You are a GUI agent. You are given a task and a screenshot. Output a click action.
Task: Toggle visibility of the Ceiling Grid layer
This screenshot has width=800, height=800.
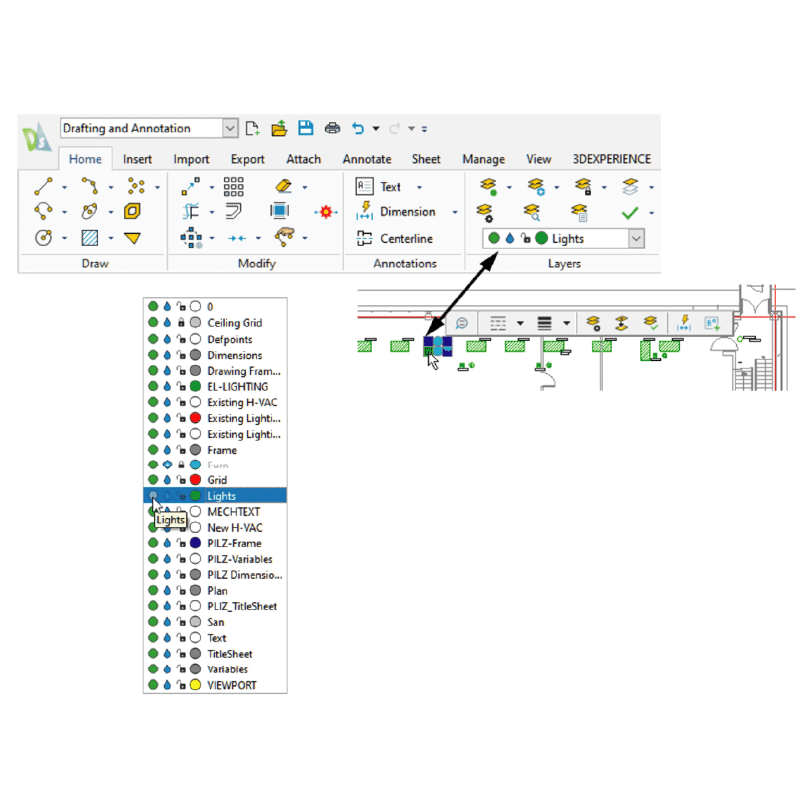pos(153,323)
